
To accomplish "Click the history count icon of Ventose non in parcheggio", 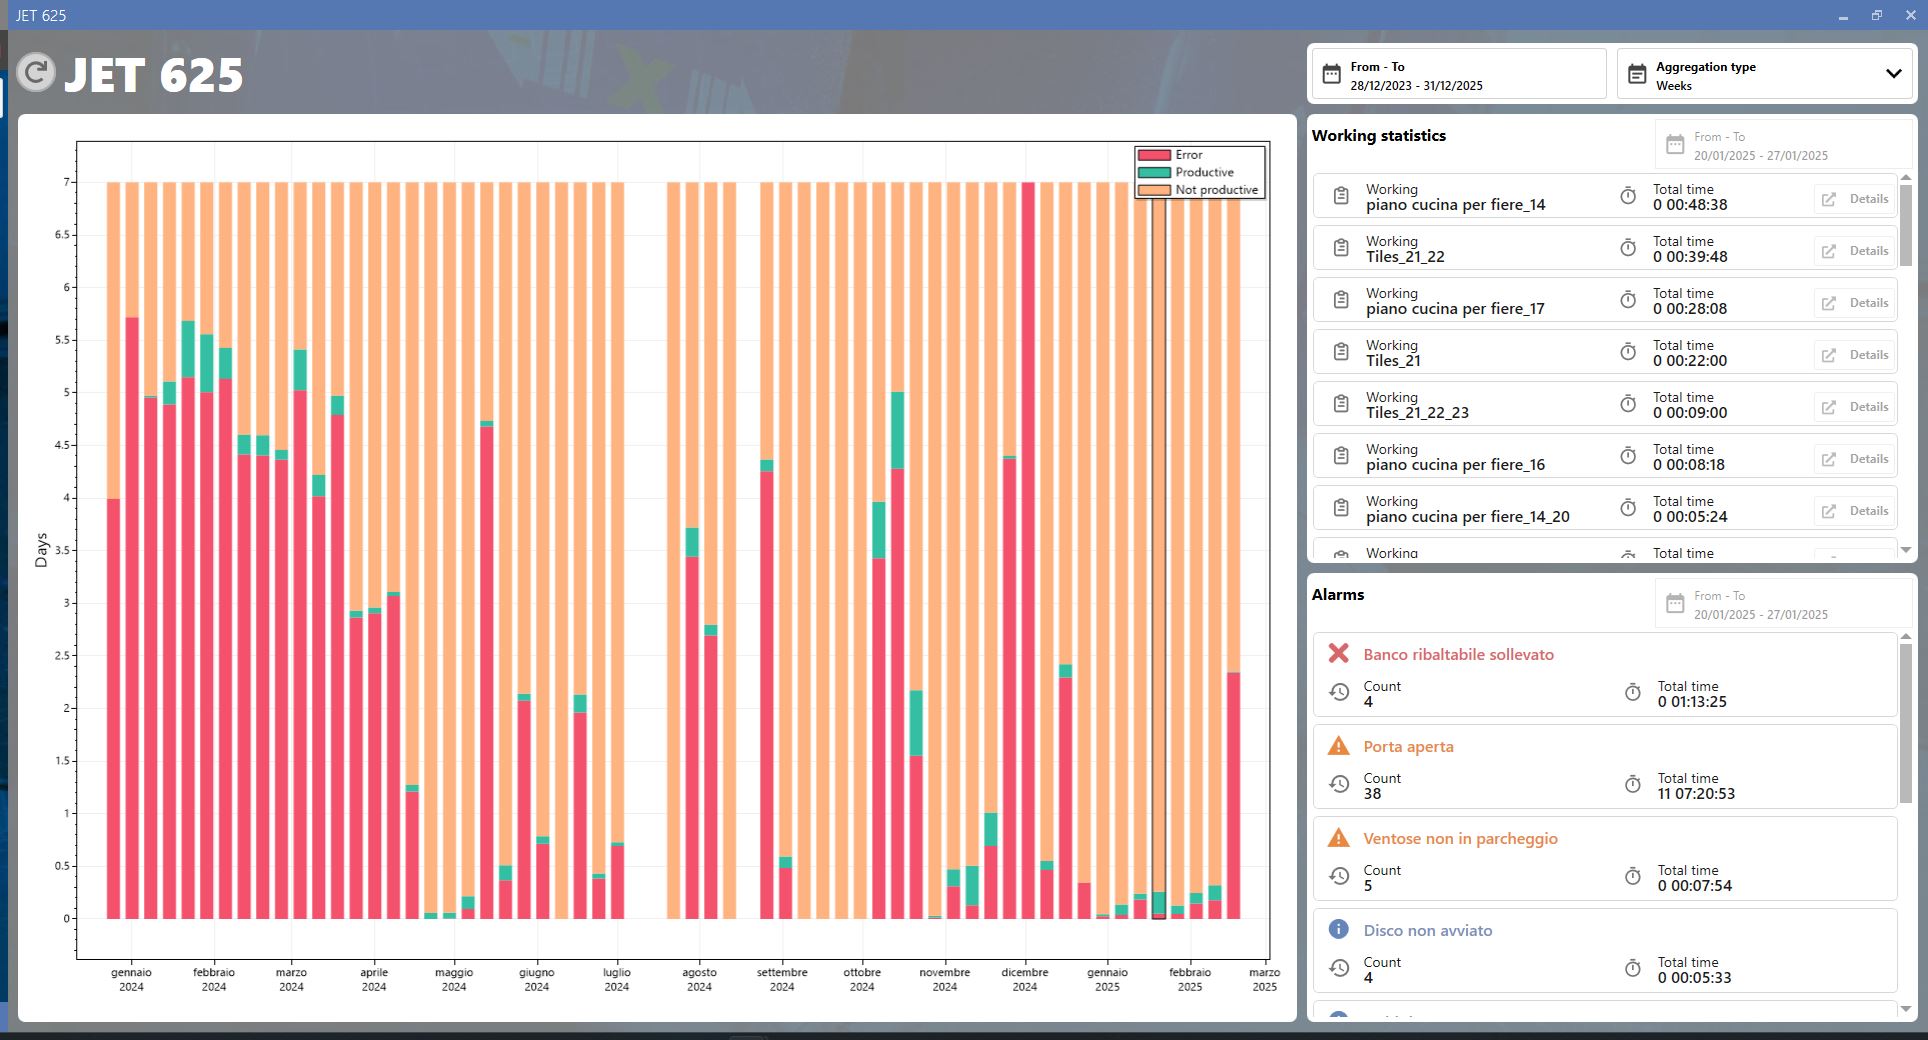I will tap(1339, 877).
